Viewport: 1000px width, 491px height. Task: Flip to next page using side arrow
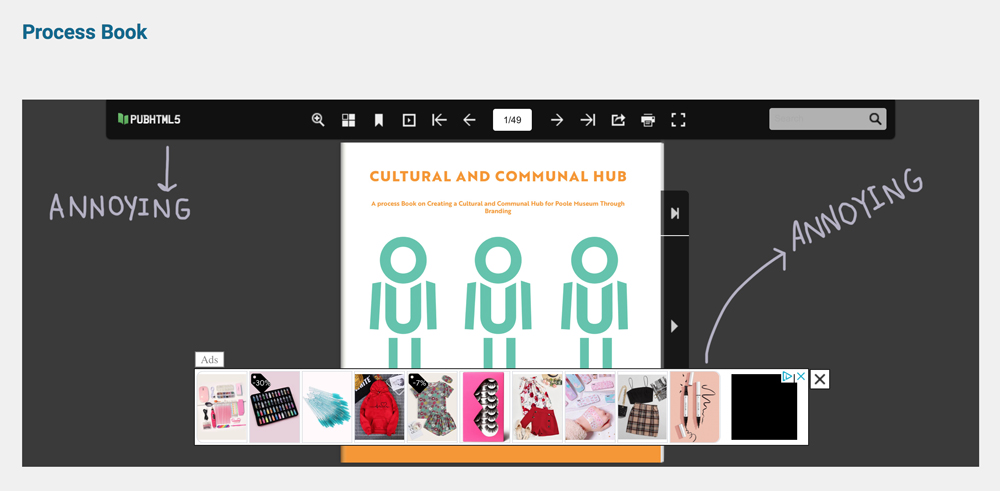click(x=674, y=326)
